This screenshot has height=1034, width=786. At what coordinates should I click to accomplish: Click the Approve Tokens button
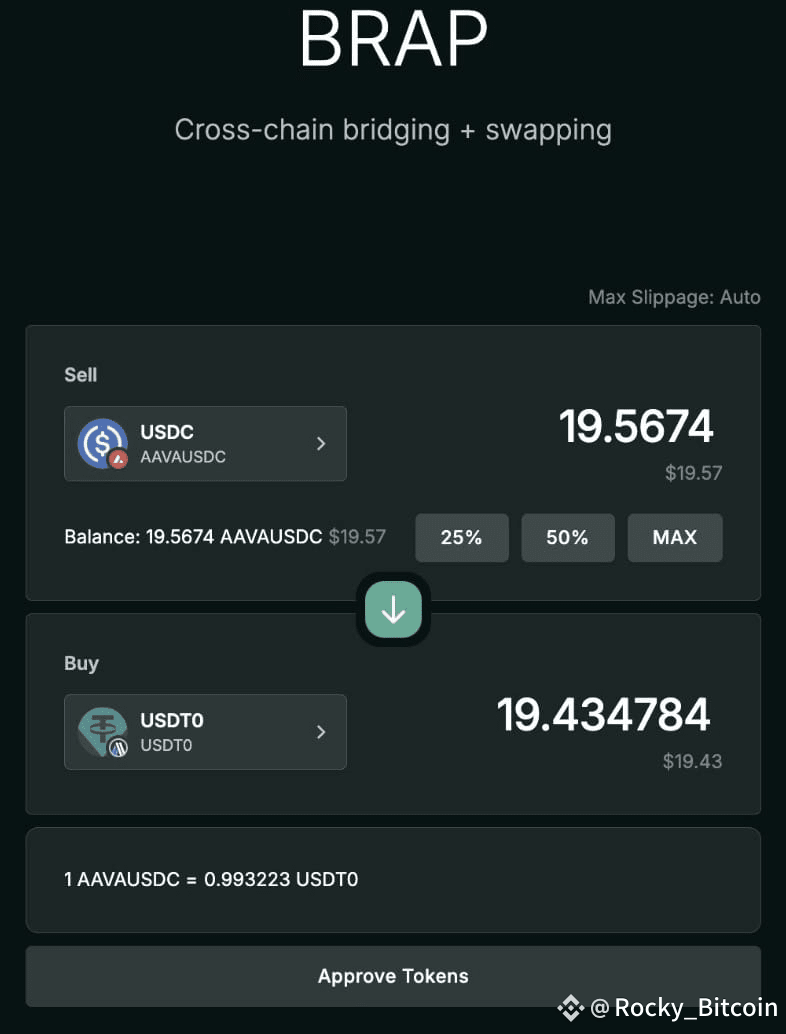click(x=393, y=976)
